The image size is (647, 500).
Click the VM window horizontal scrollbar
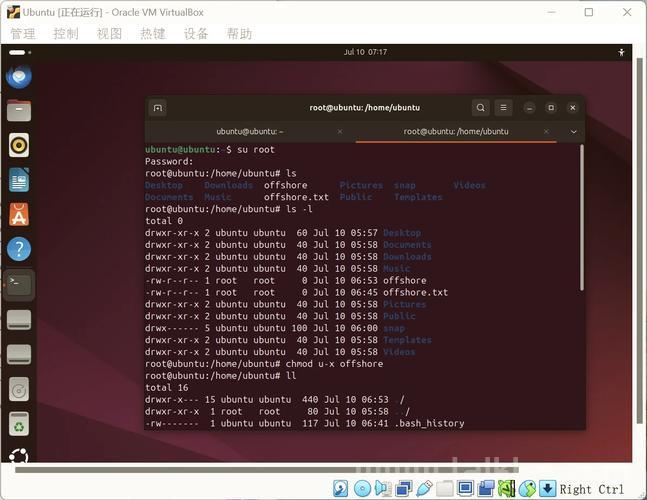click(267, 469)
